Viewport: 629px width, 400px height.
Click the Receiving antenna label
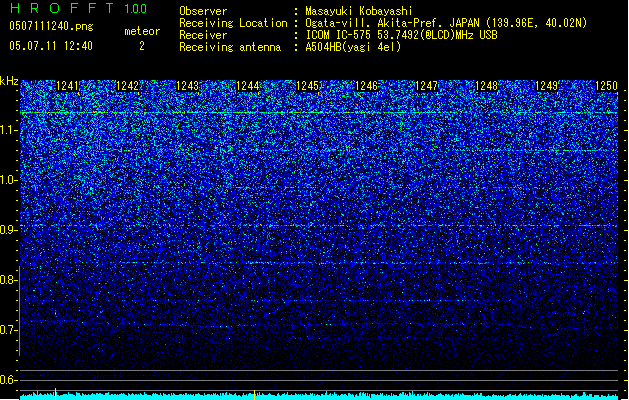[x=230, y=47]
